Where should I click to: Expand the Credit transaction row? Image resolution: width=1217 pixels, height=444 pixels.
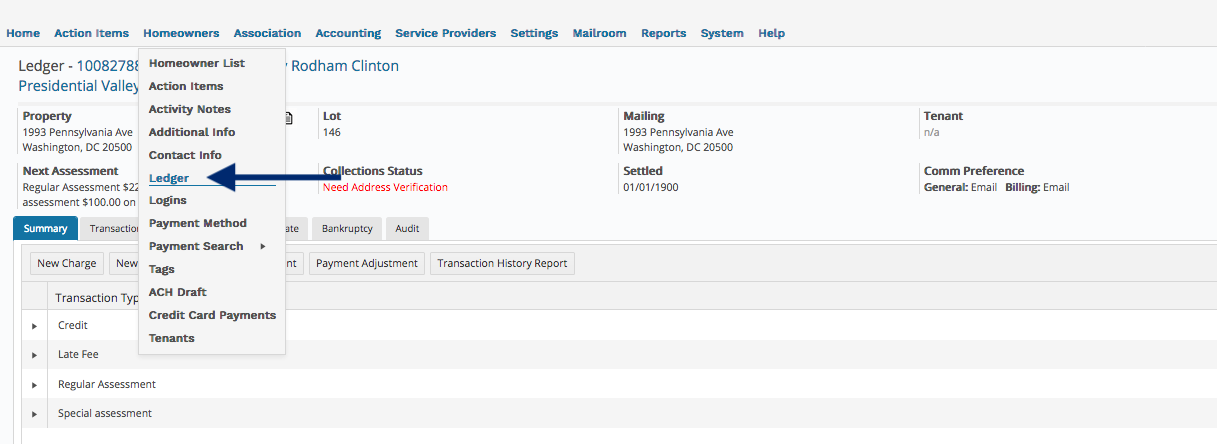[34, 326]
